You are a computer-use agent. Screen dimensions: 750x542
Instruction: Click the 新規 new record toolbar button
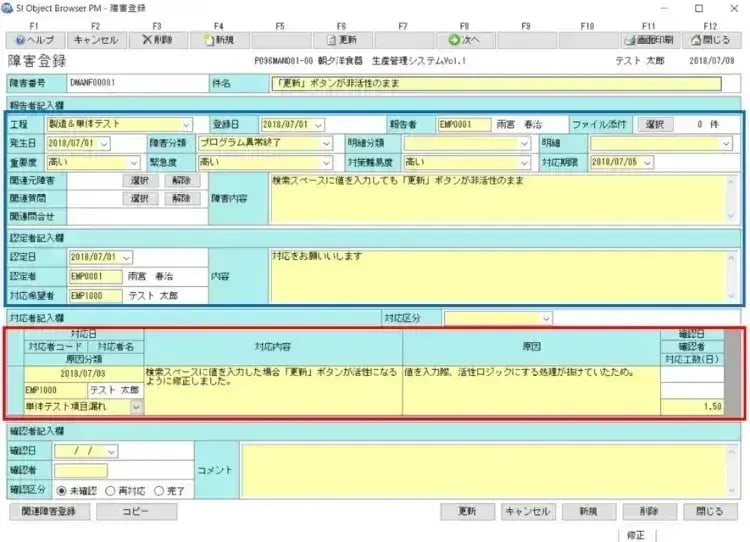[219, 40]
